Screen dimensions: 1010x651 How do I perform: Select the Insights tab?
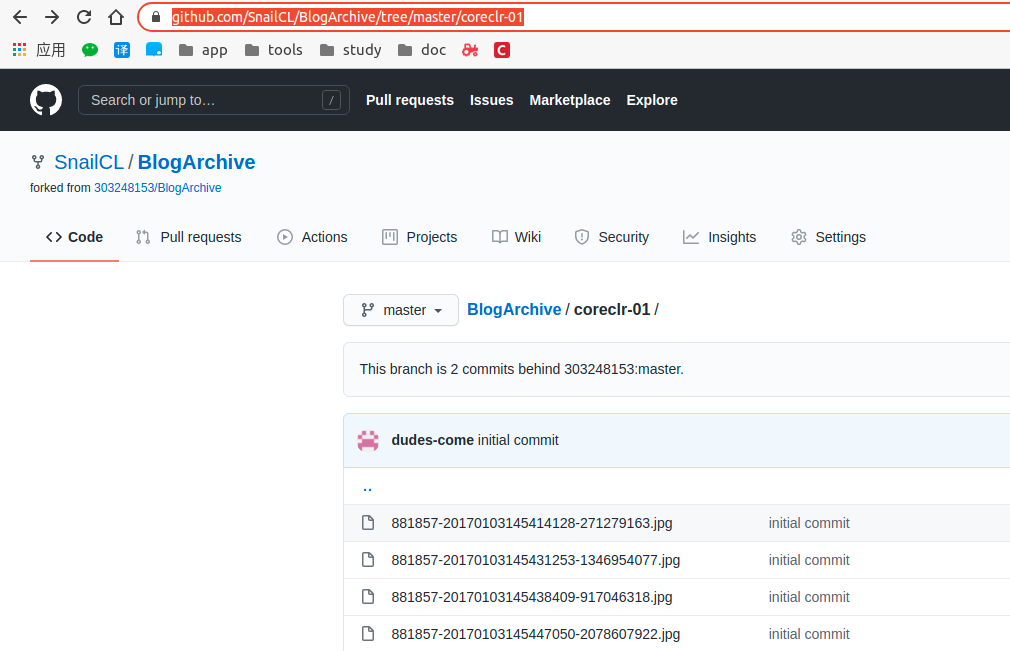[x=719, y=237]
